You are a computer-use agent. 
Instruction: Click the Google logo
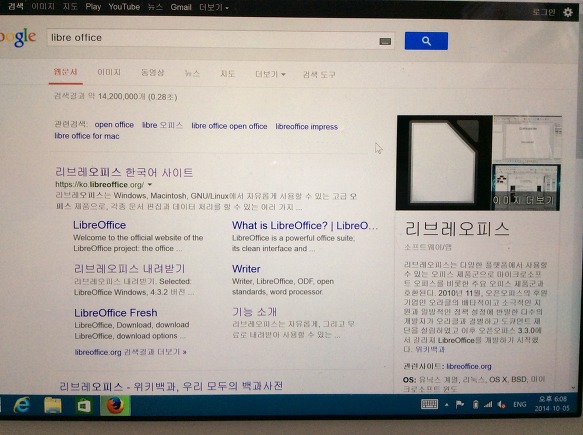pos(18,37)
